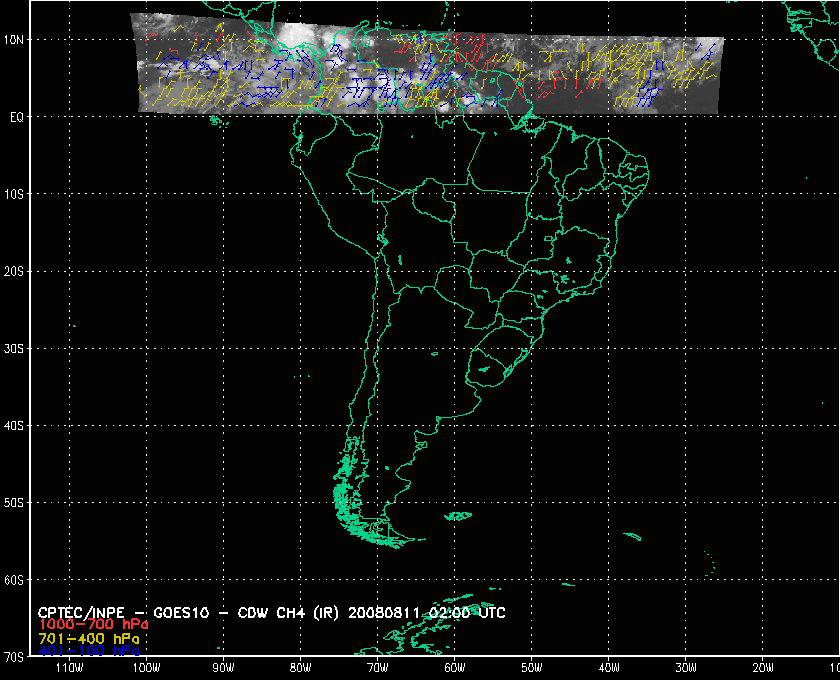Click the 100W longitude label
840x680 pixels.
click(x=146, y=668)
